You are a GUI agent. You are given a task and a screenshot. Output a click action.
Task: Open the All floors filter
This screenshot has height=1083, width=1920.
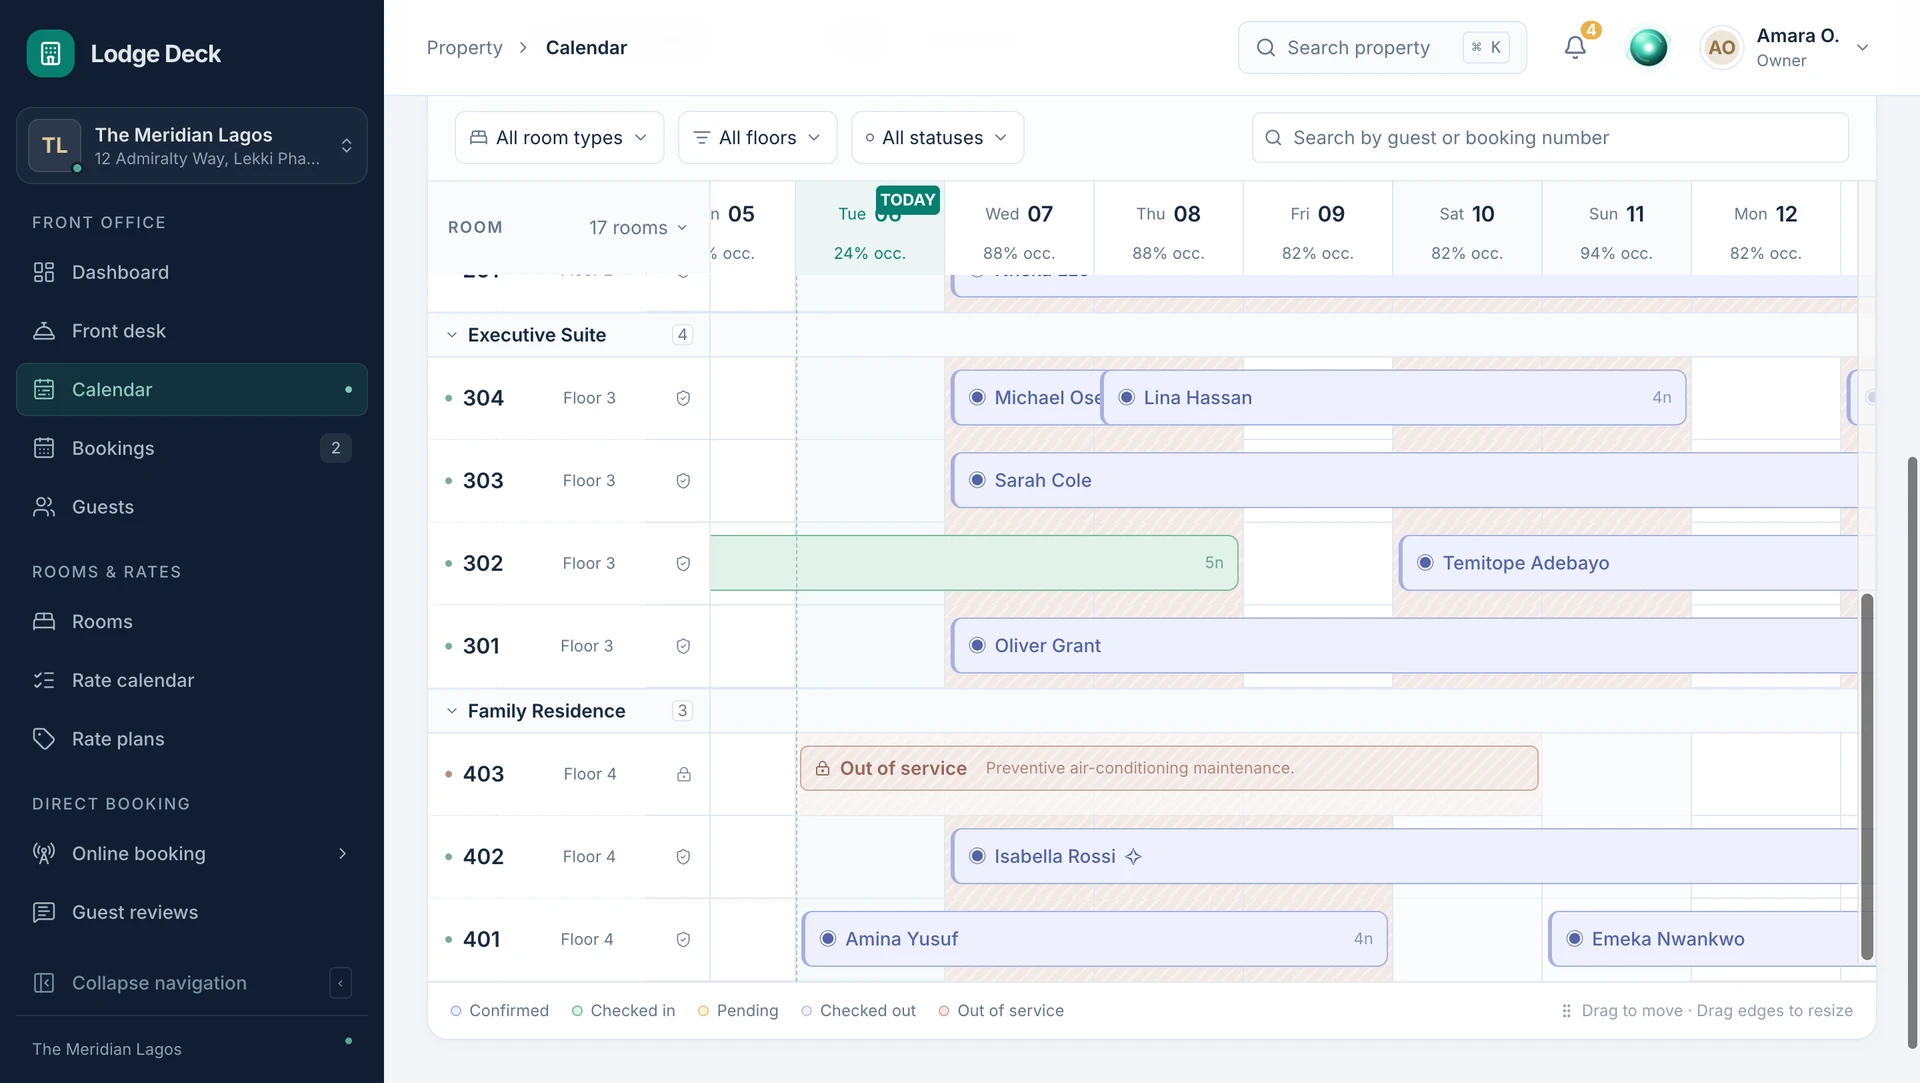[757, 138]
